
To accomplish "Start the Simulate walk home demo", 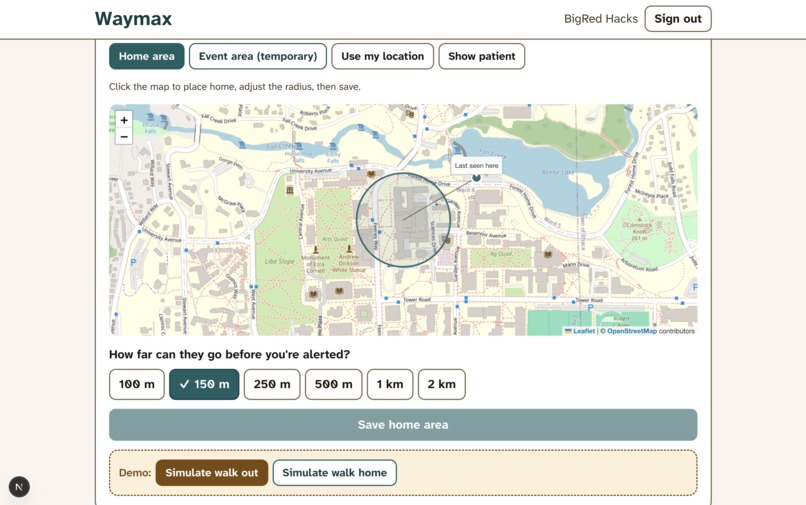I will point(335,473).
